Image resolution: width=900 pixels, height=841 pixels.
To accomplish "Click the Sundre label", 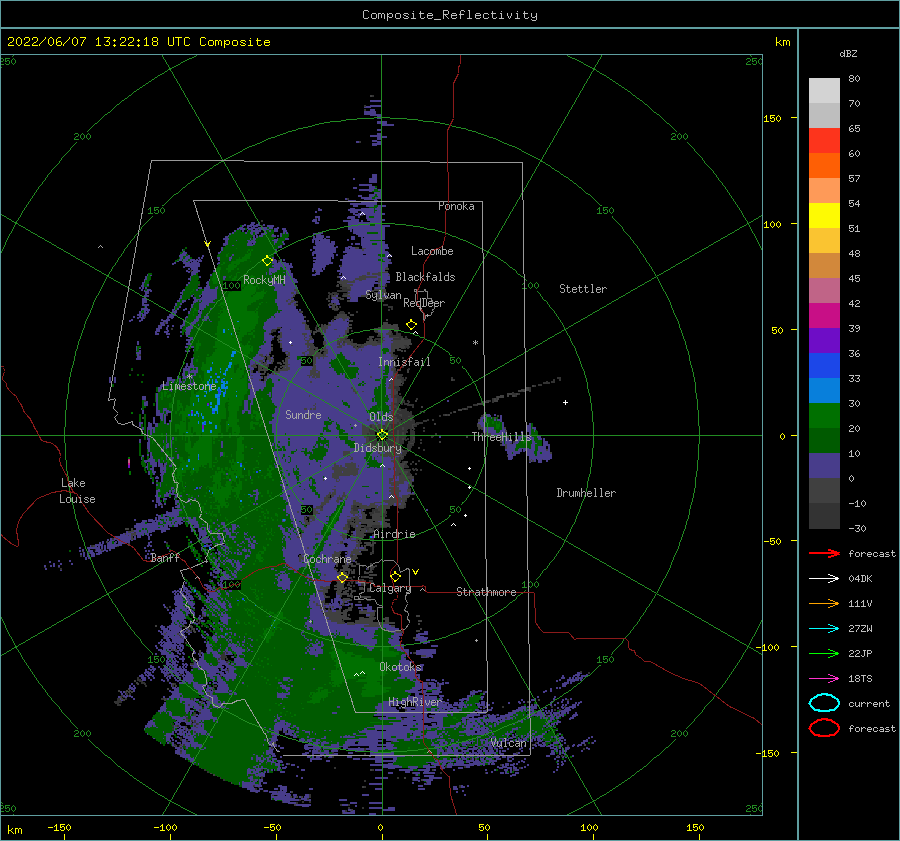I will click(303, 414).
